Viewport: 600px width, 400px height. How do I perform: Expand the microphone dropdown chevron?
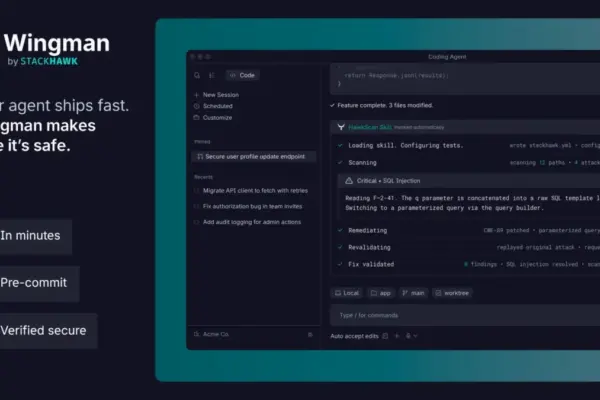pos(416,336)
